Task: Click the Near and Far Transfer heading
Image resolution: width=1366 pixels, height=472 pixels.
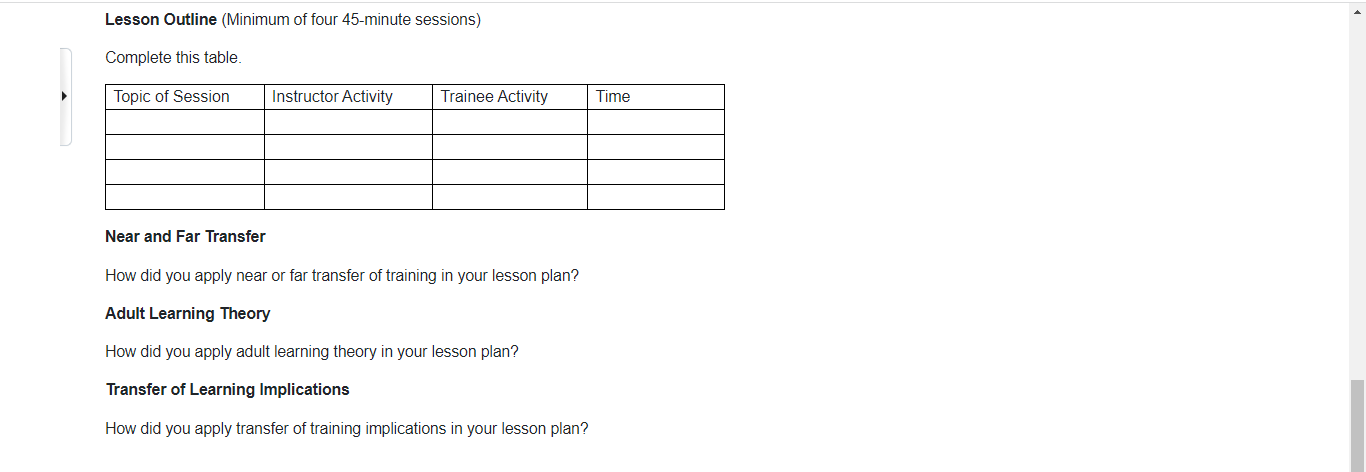Action: [185, 237]
